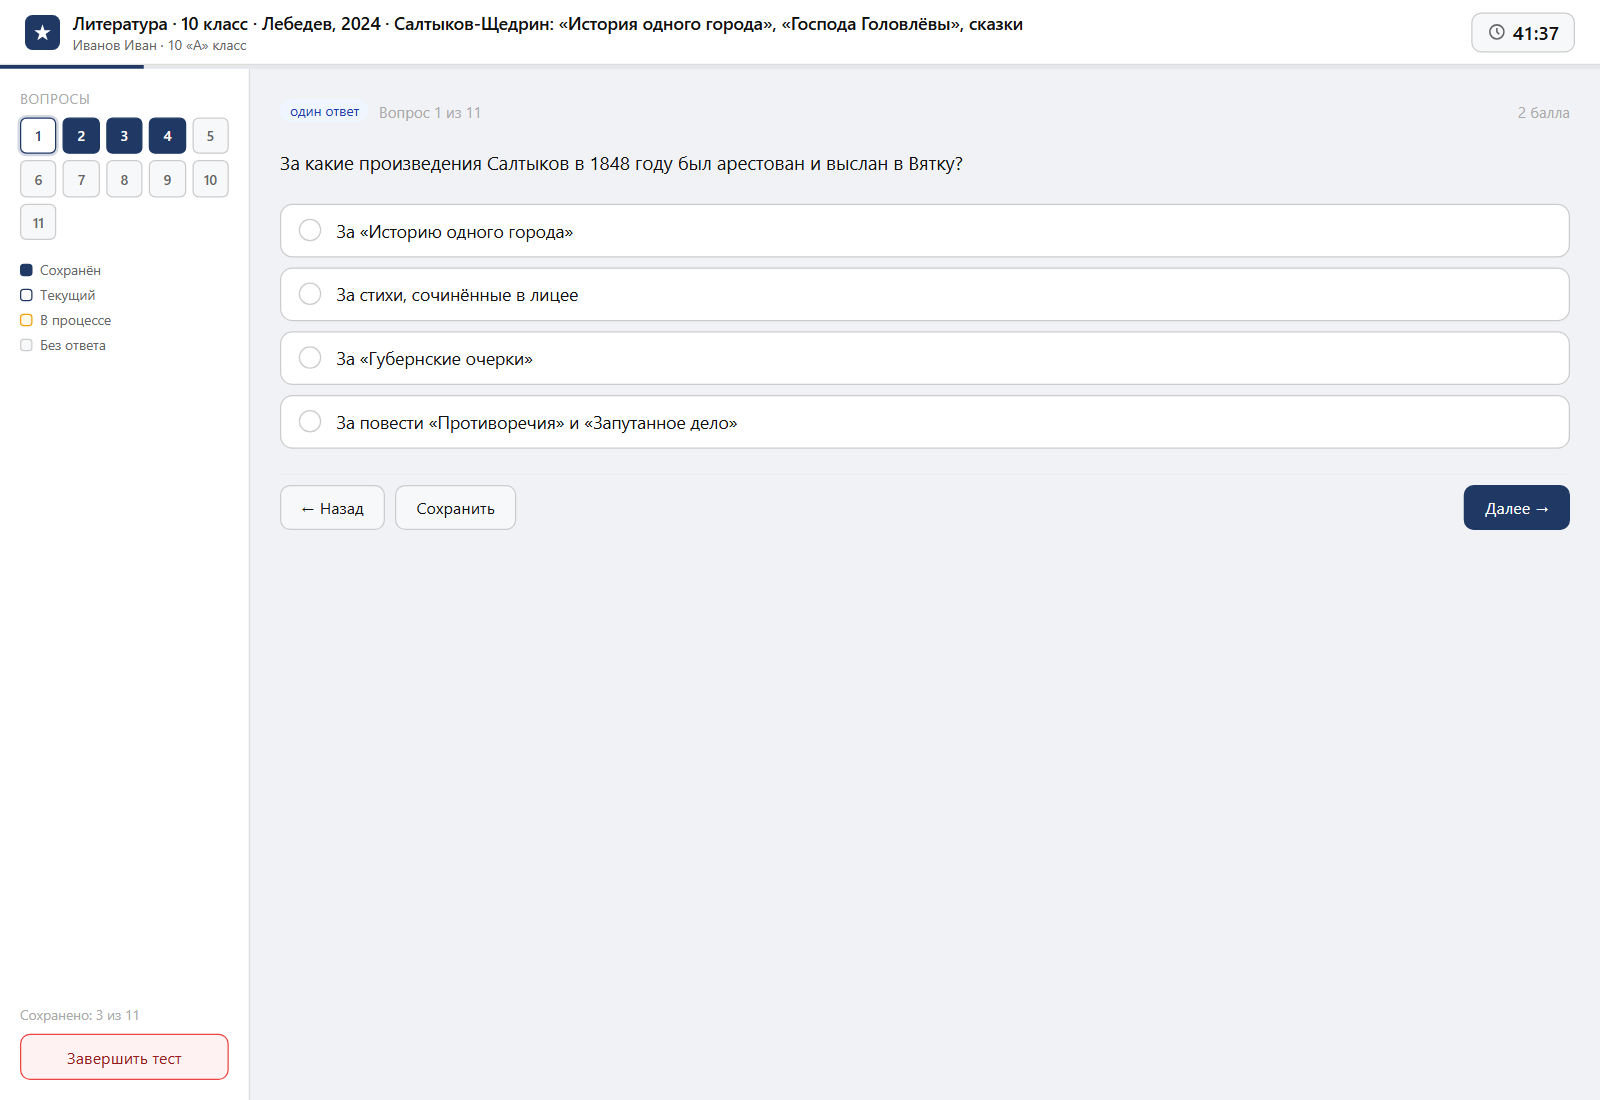Choose option «За «Губернские очерки»»
This screenshot has height=1100, width=1600.
pos(925,358)
